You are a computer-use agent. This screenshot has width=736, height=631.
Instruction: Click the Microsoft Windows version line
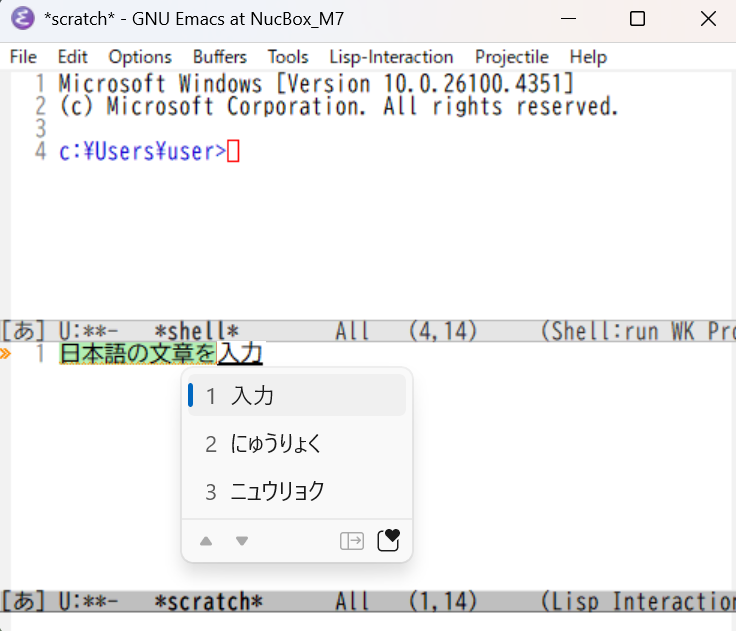[316, 84]
